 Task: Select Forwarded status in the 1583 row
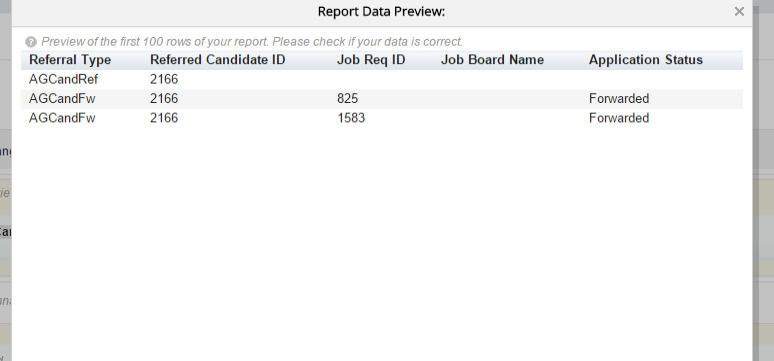(619, 118)
